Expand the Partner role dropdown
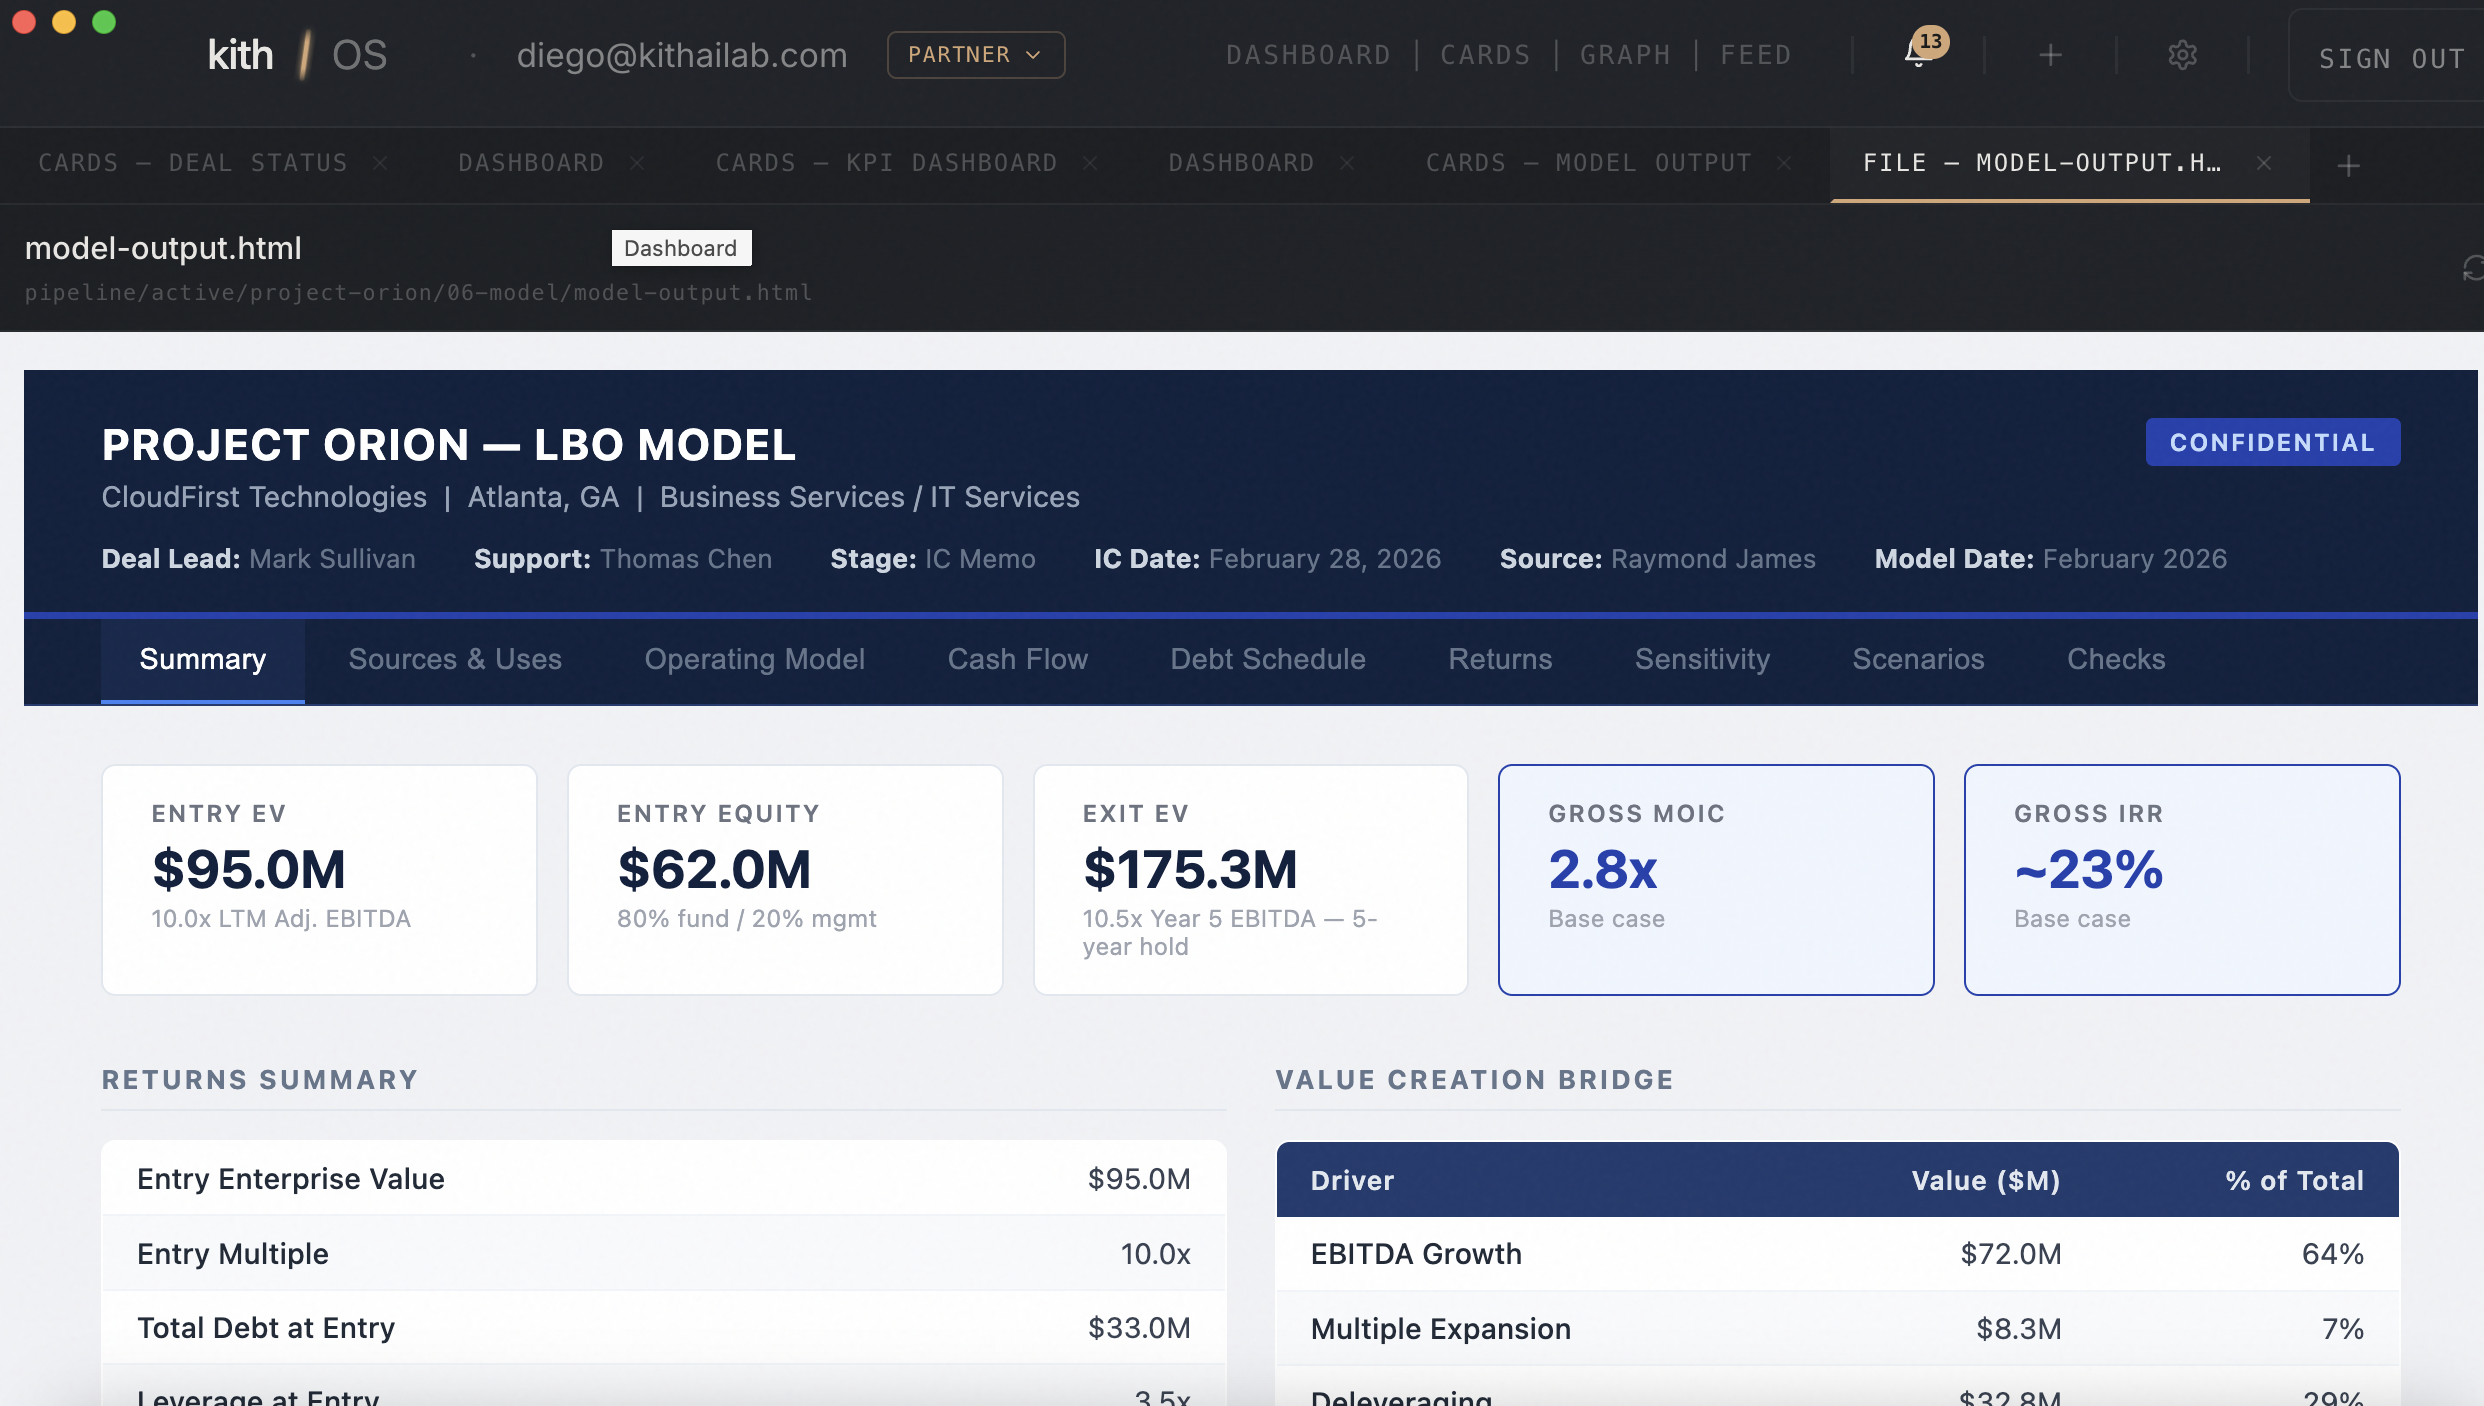Image resolution: width=2484 pixels, height=1406 pixels. [x=975, y=55]
